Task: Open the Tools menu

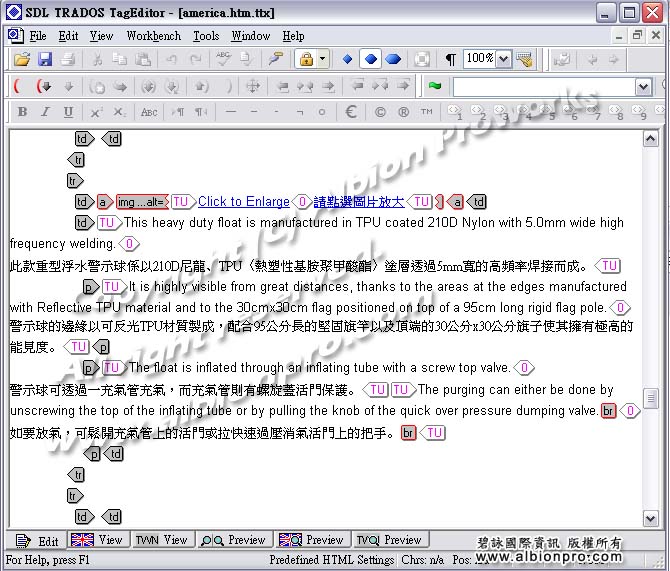Action: click(x=206, y=36)
